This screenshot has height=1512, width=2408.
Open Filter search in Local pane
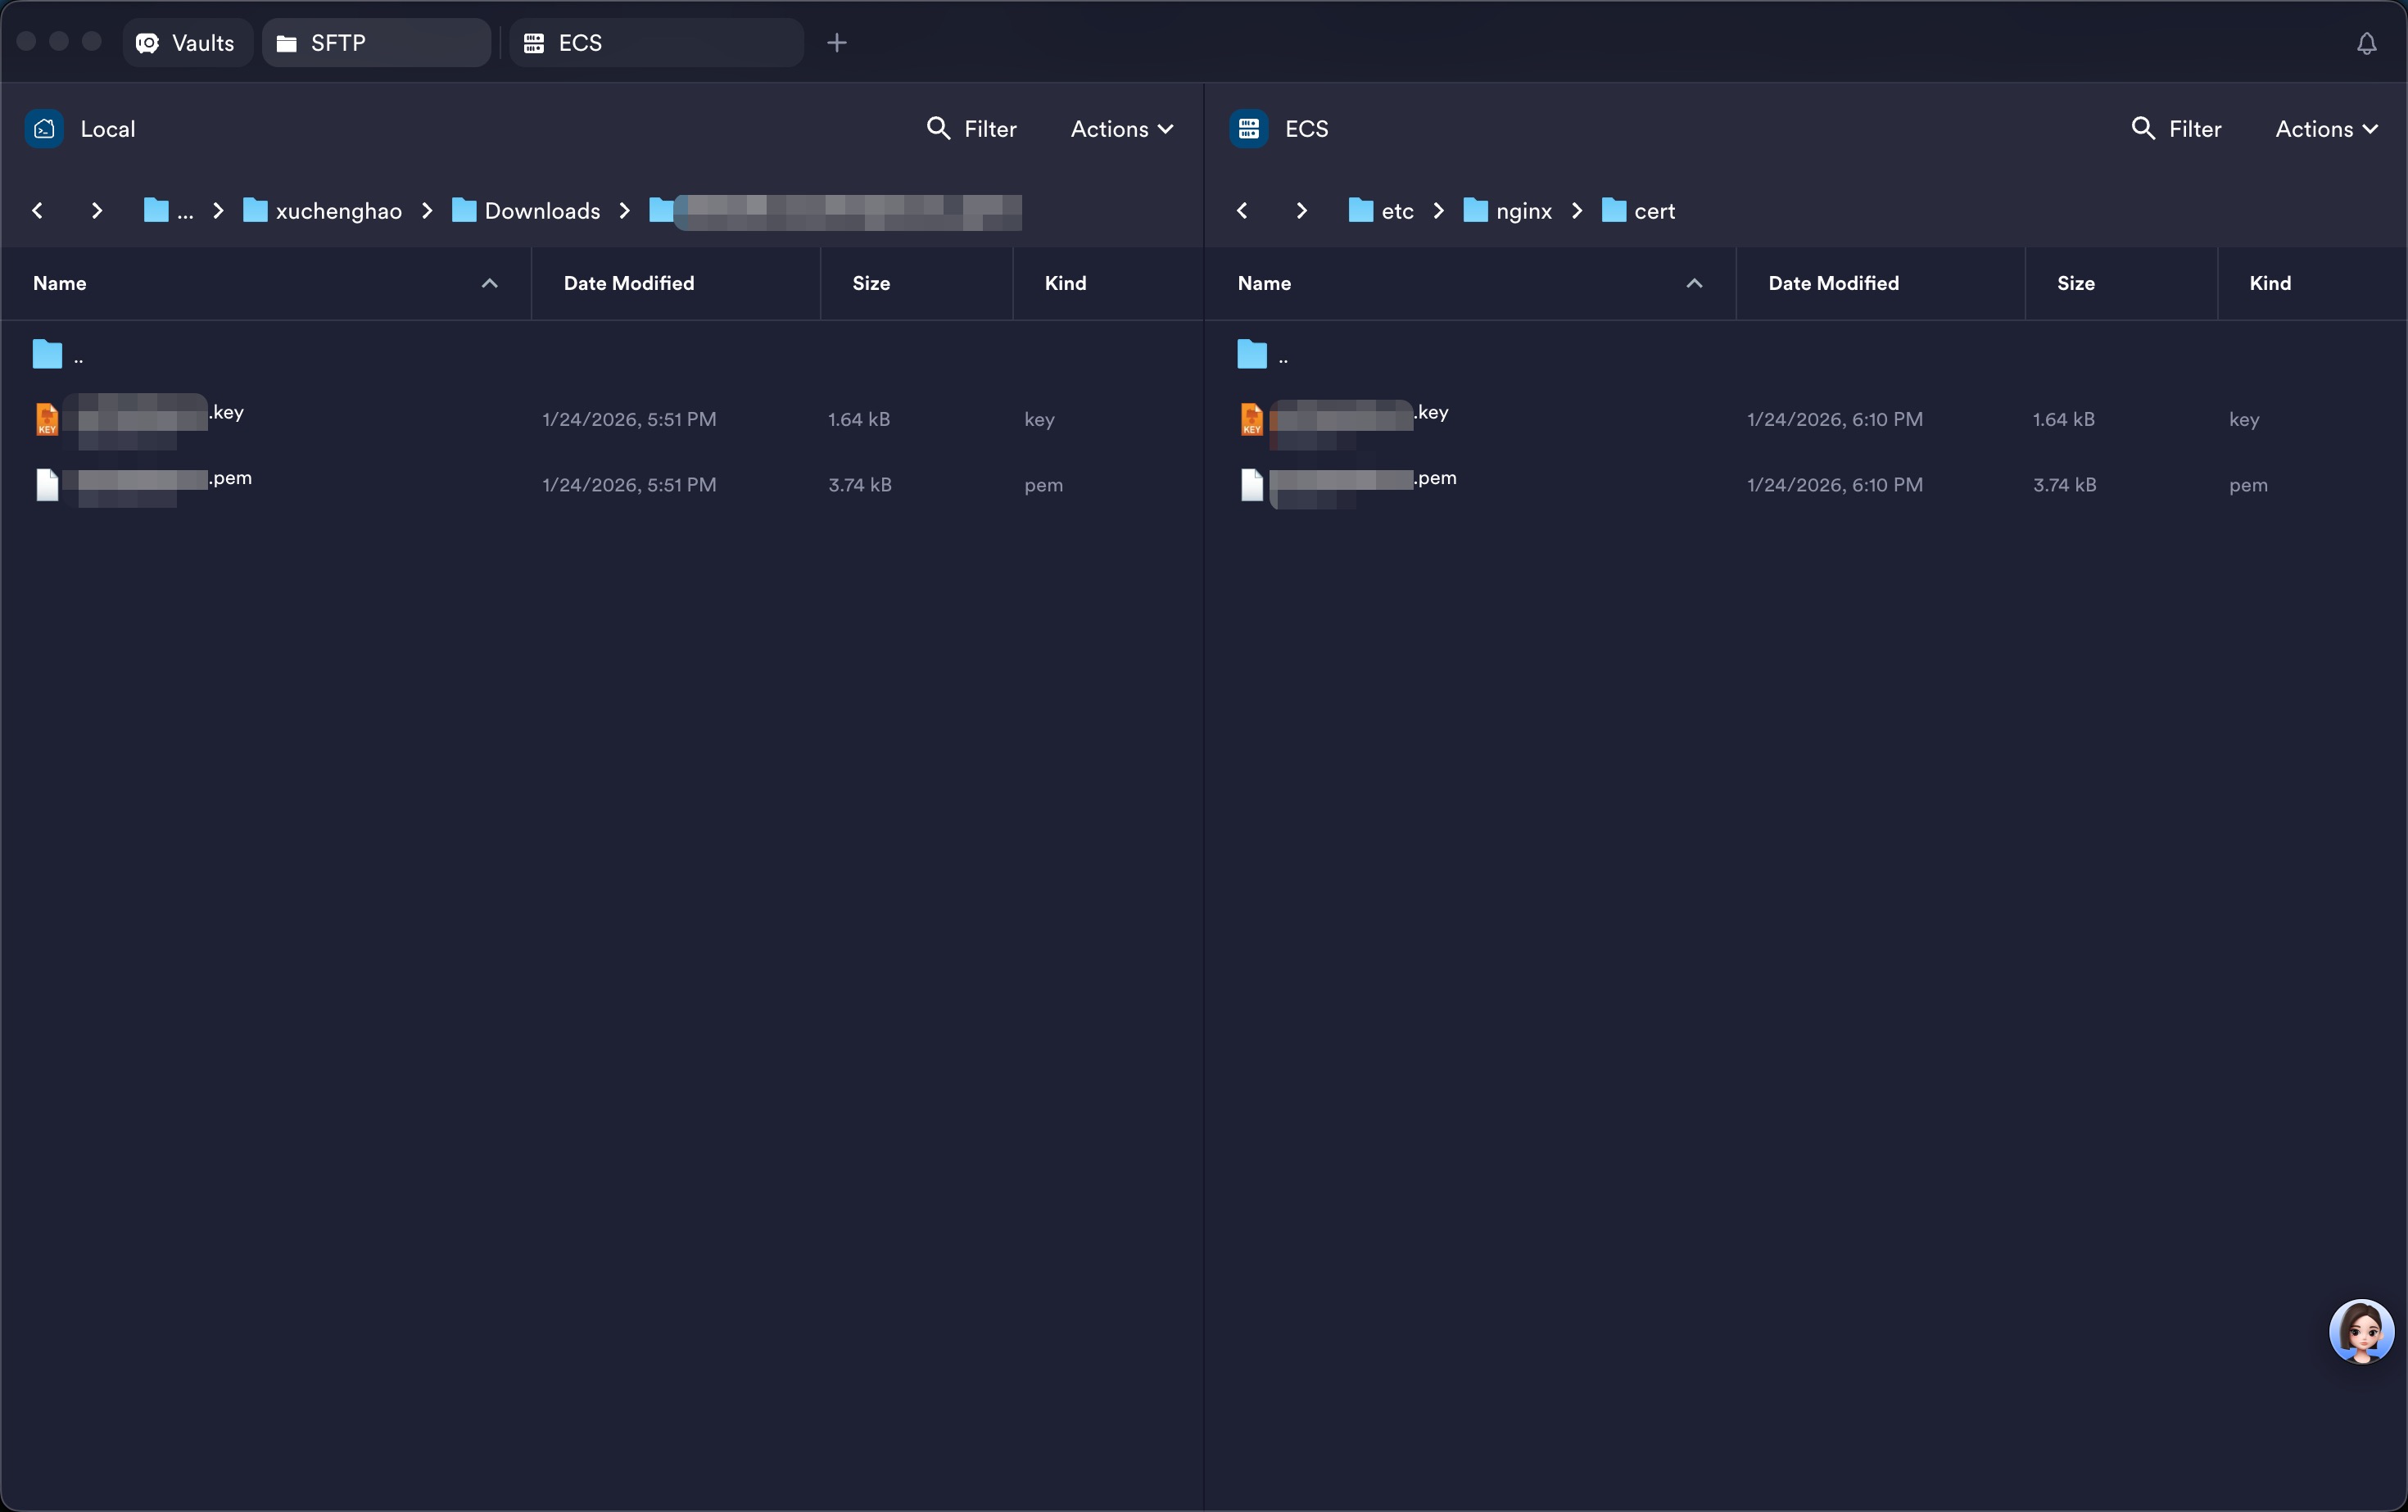(971, 129)
